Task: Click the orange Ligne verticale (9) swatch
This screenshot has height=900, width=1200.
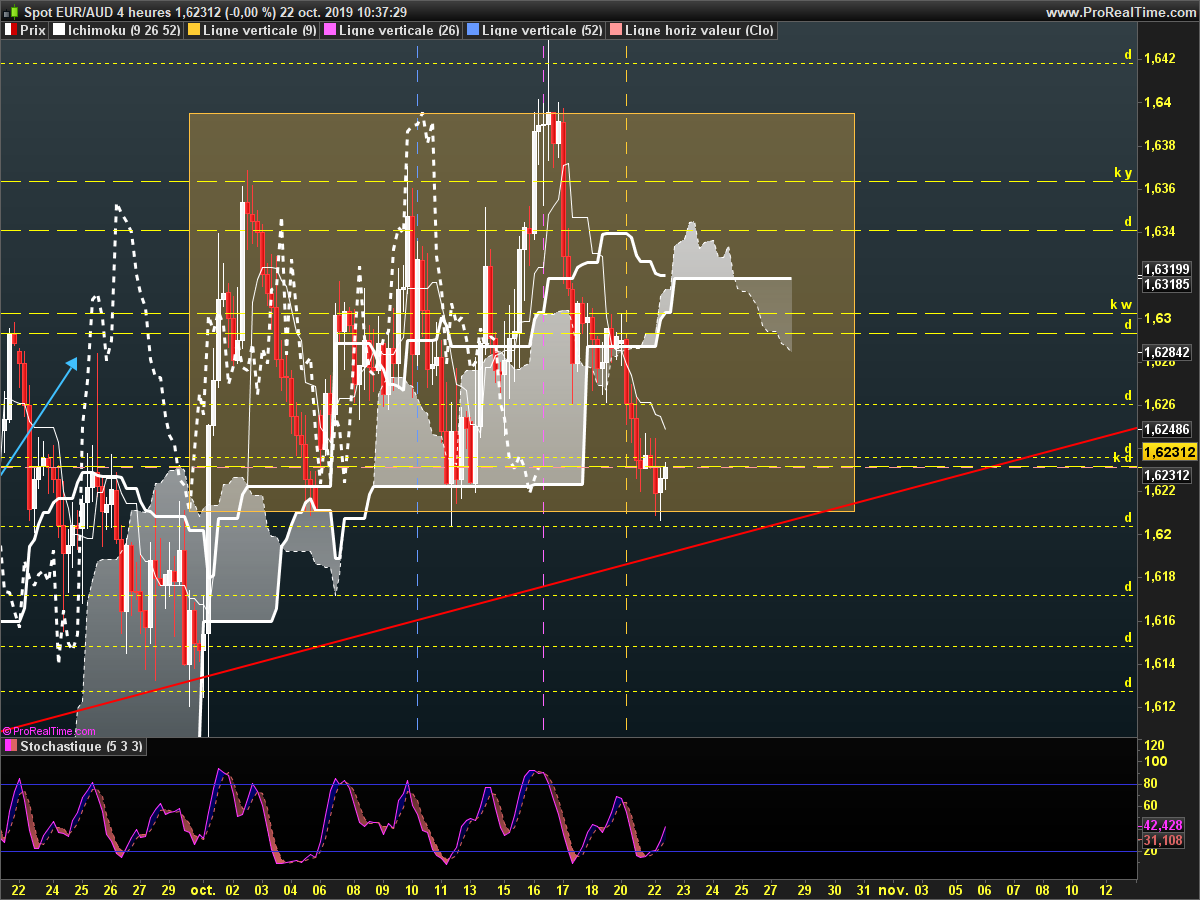Action: [x=194, y=30]
